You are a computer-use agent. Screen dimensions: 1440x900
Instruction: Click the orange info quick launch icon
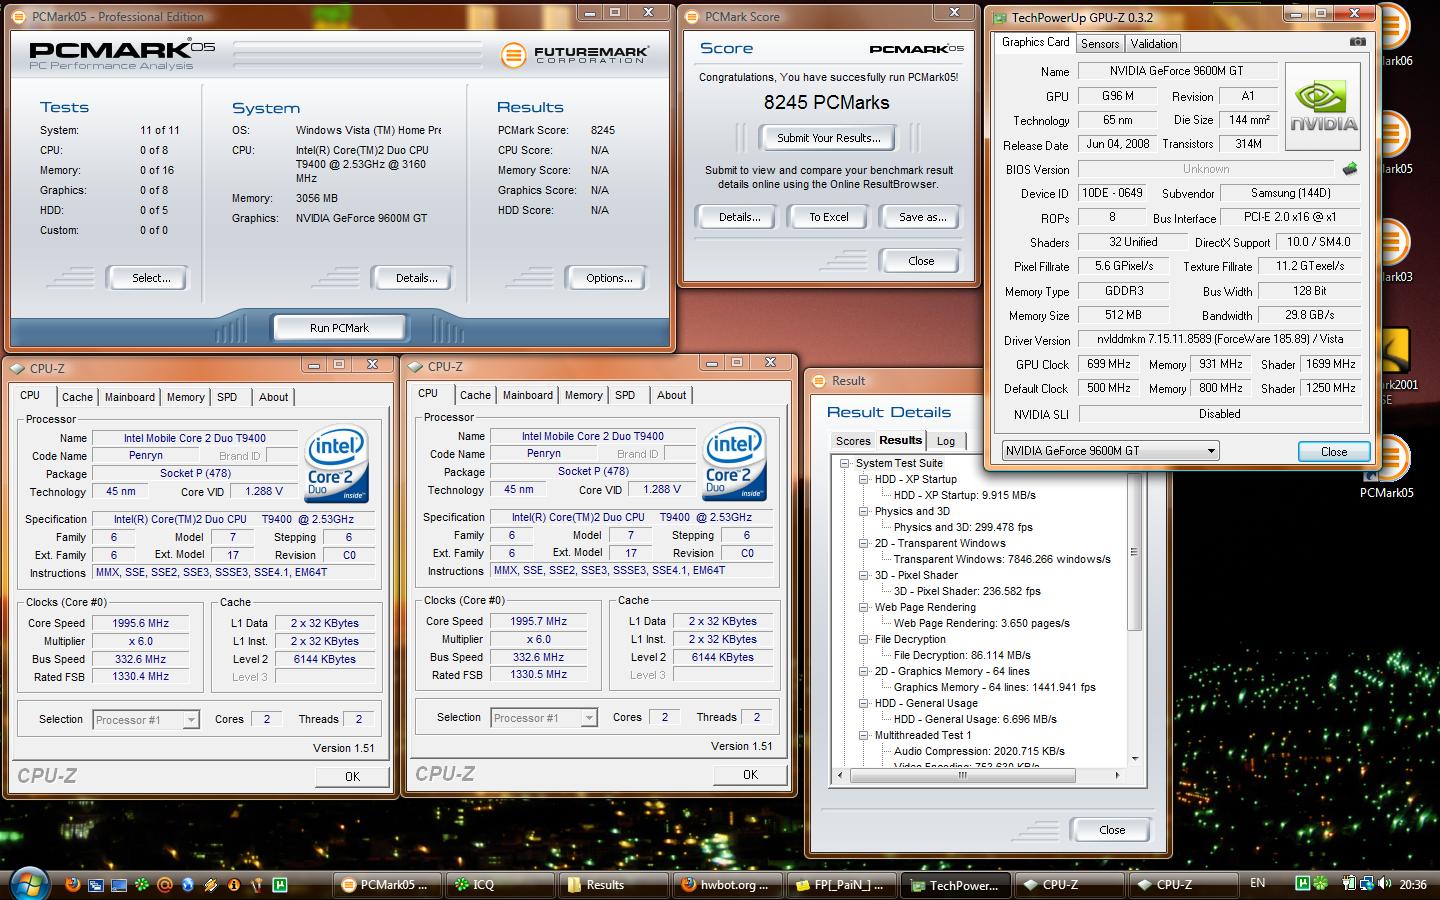tap(234, 884)
